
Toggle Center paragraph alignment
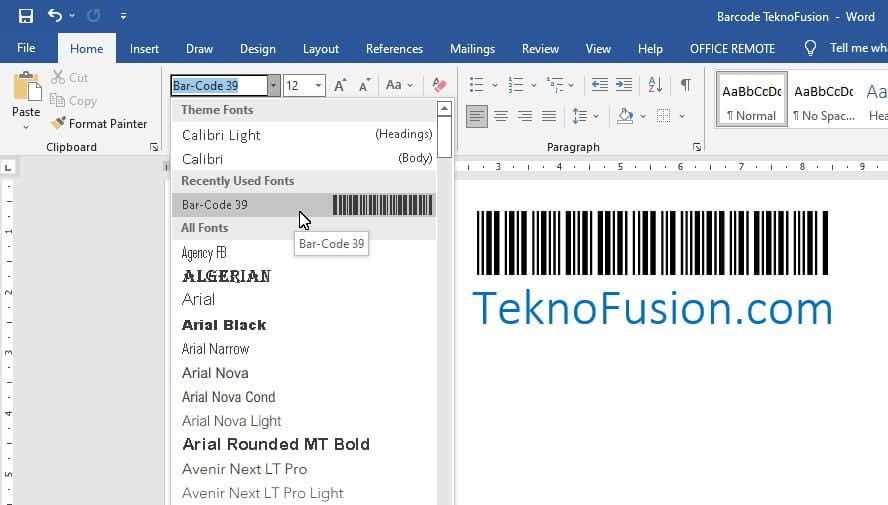click(x=501, y=117)
